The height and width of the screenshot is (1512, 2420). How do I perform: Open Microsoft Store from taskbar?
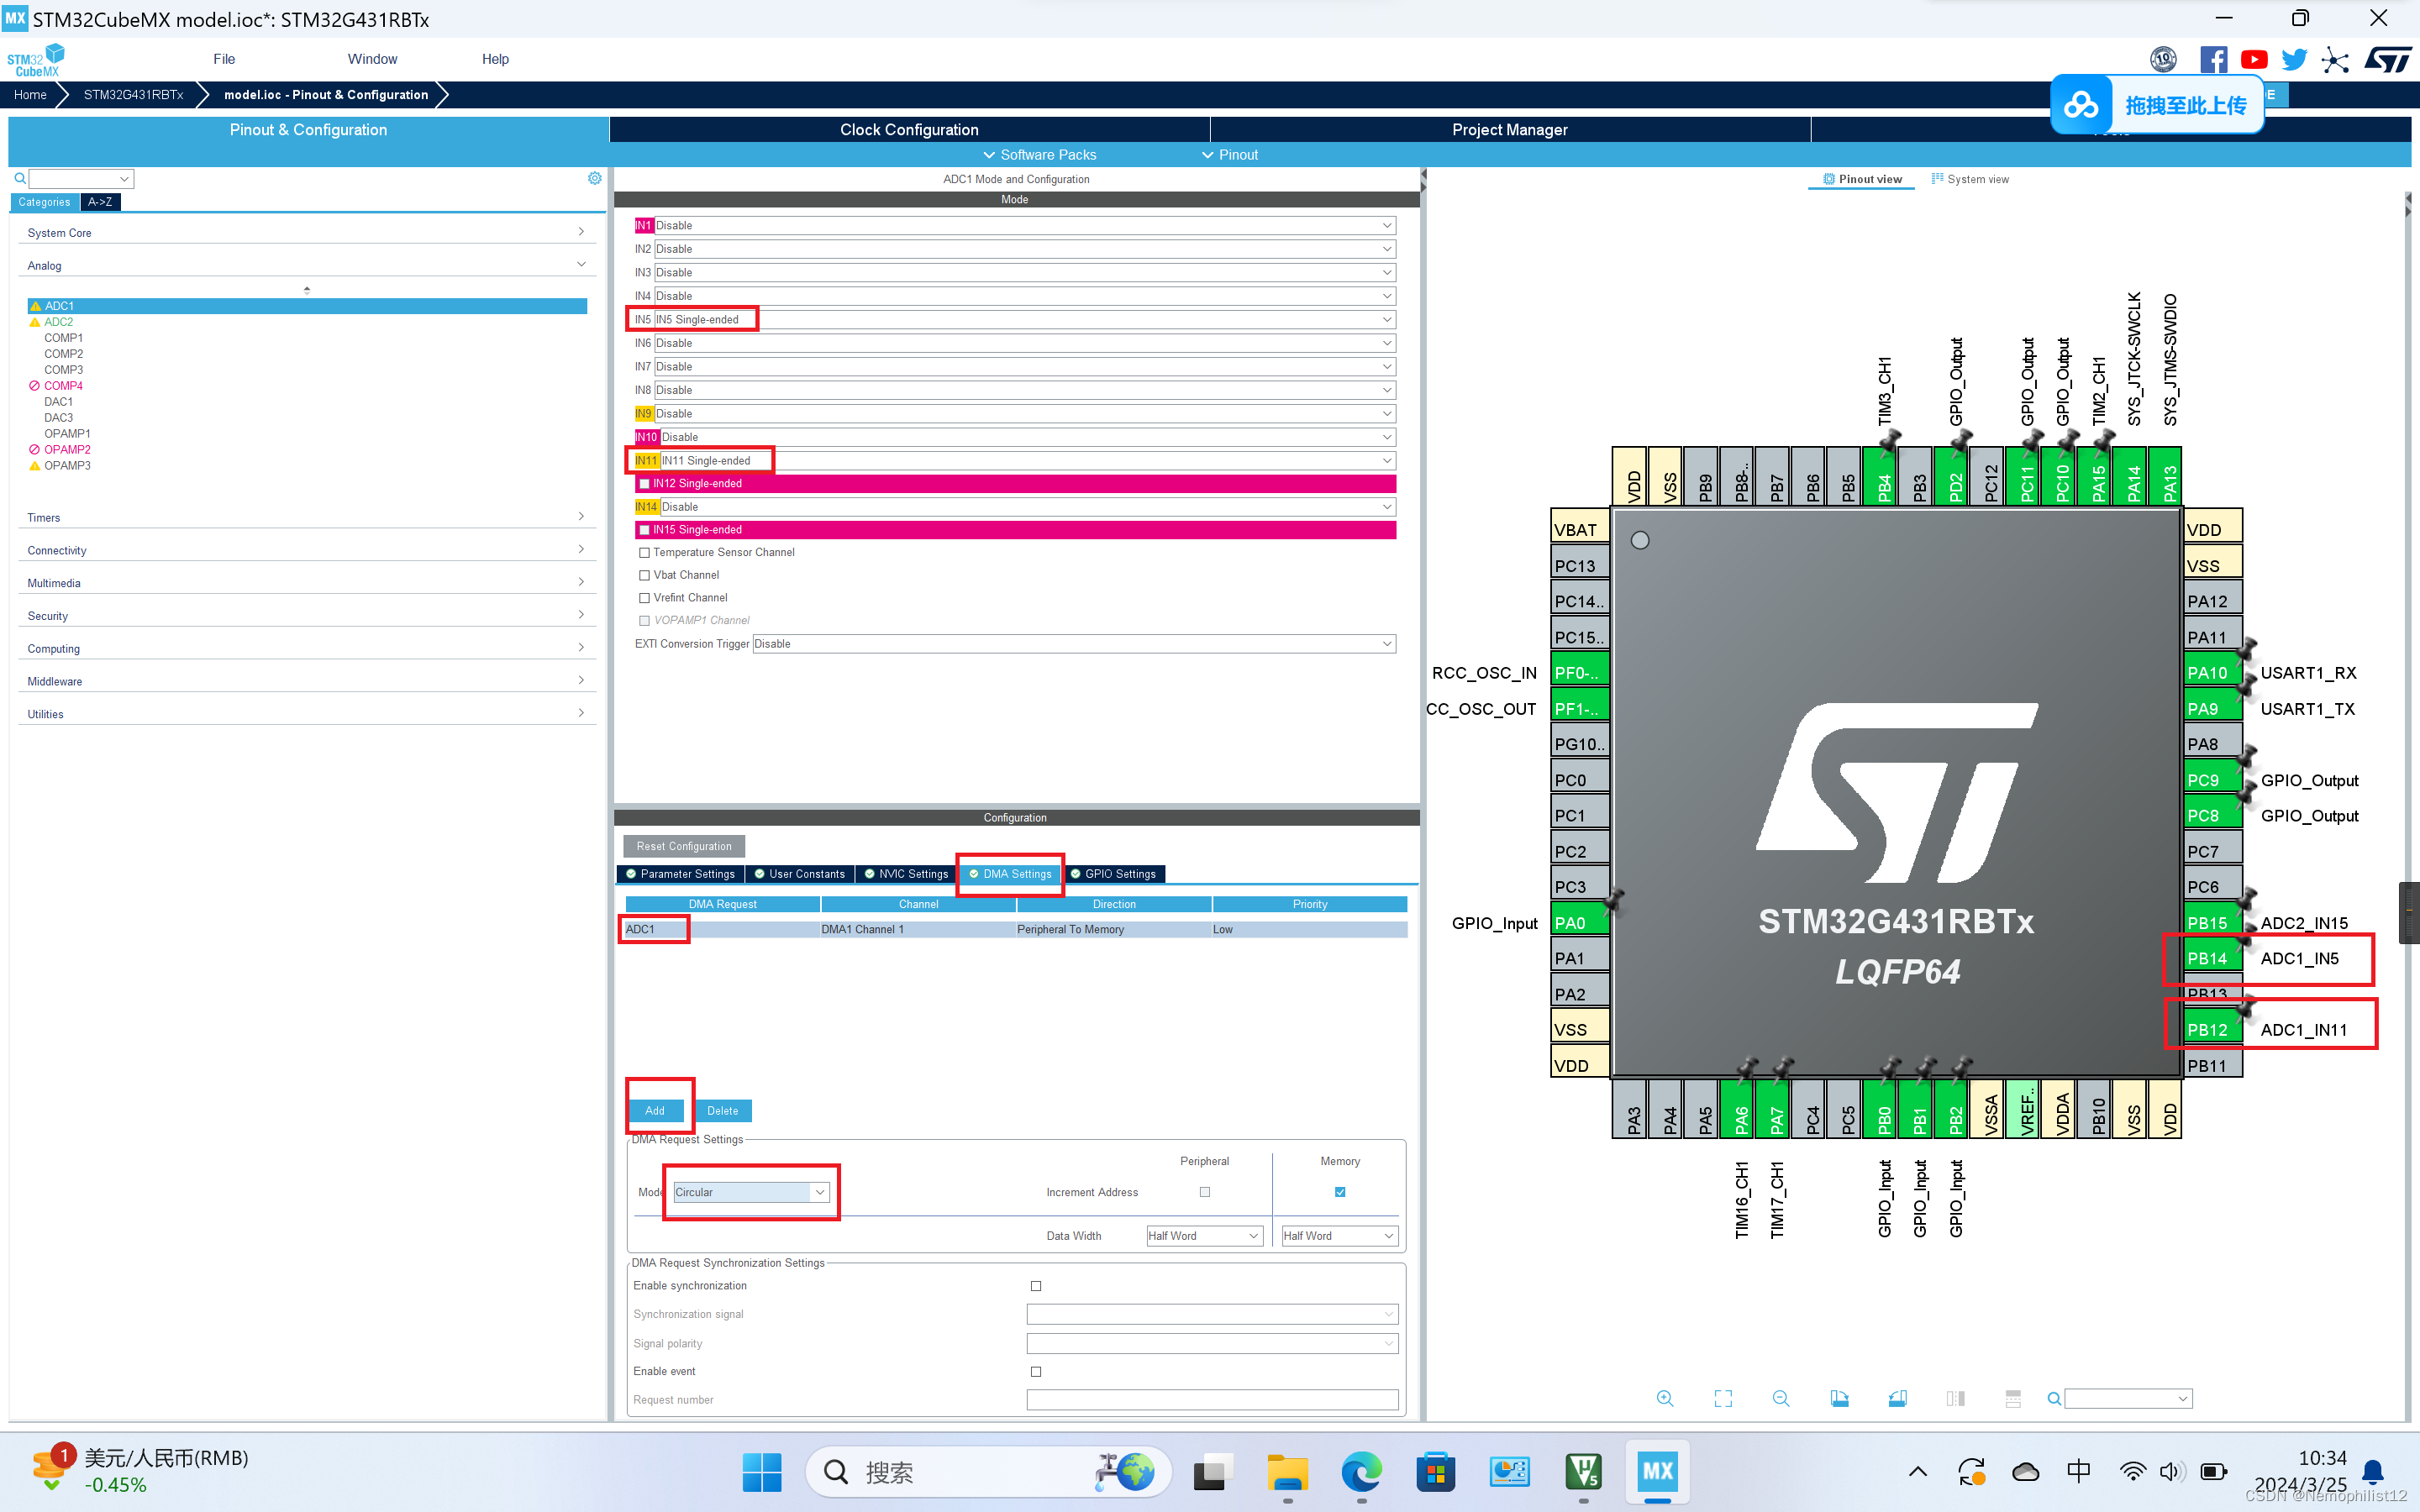(1435, 1472)
